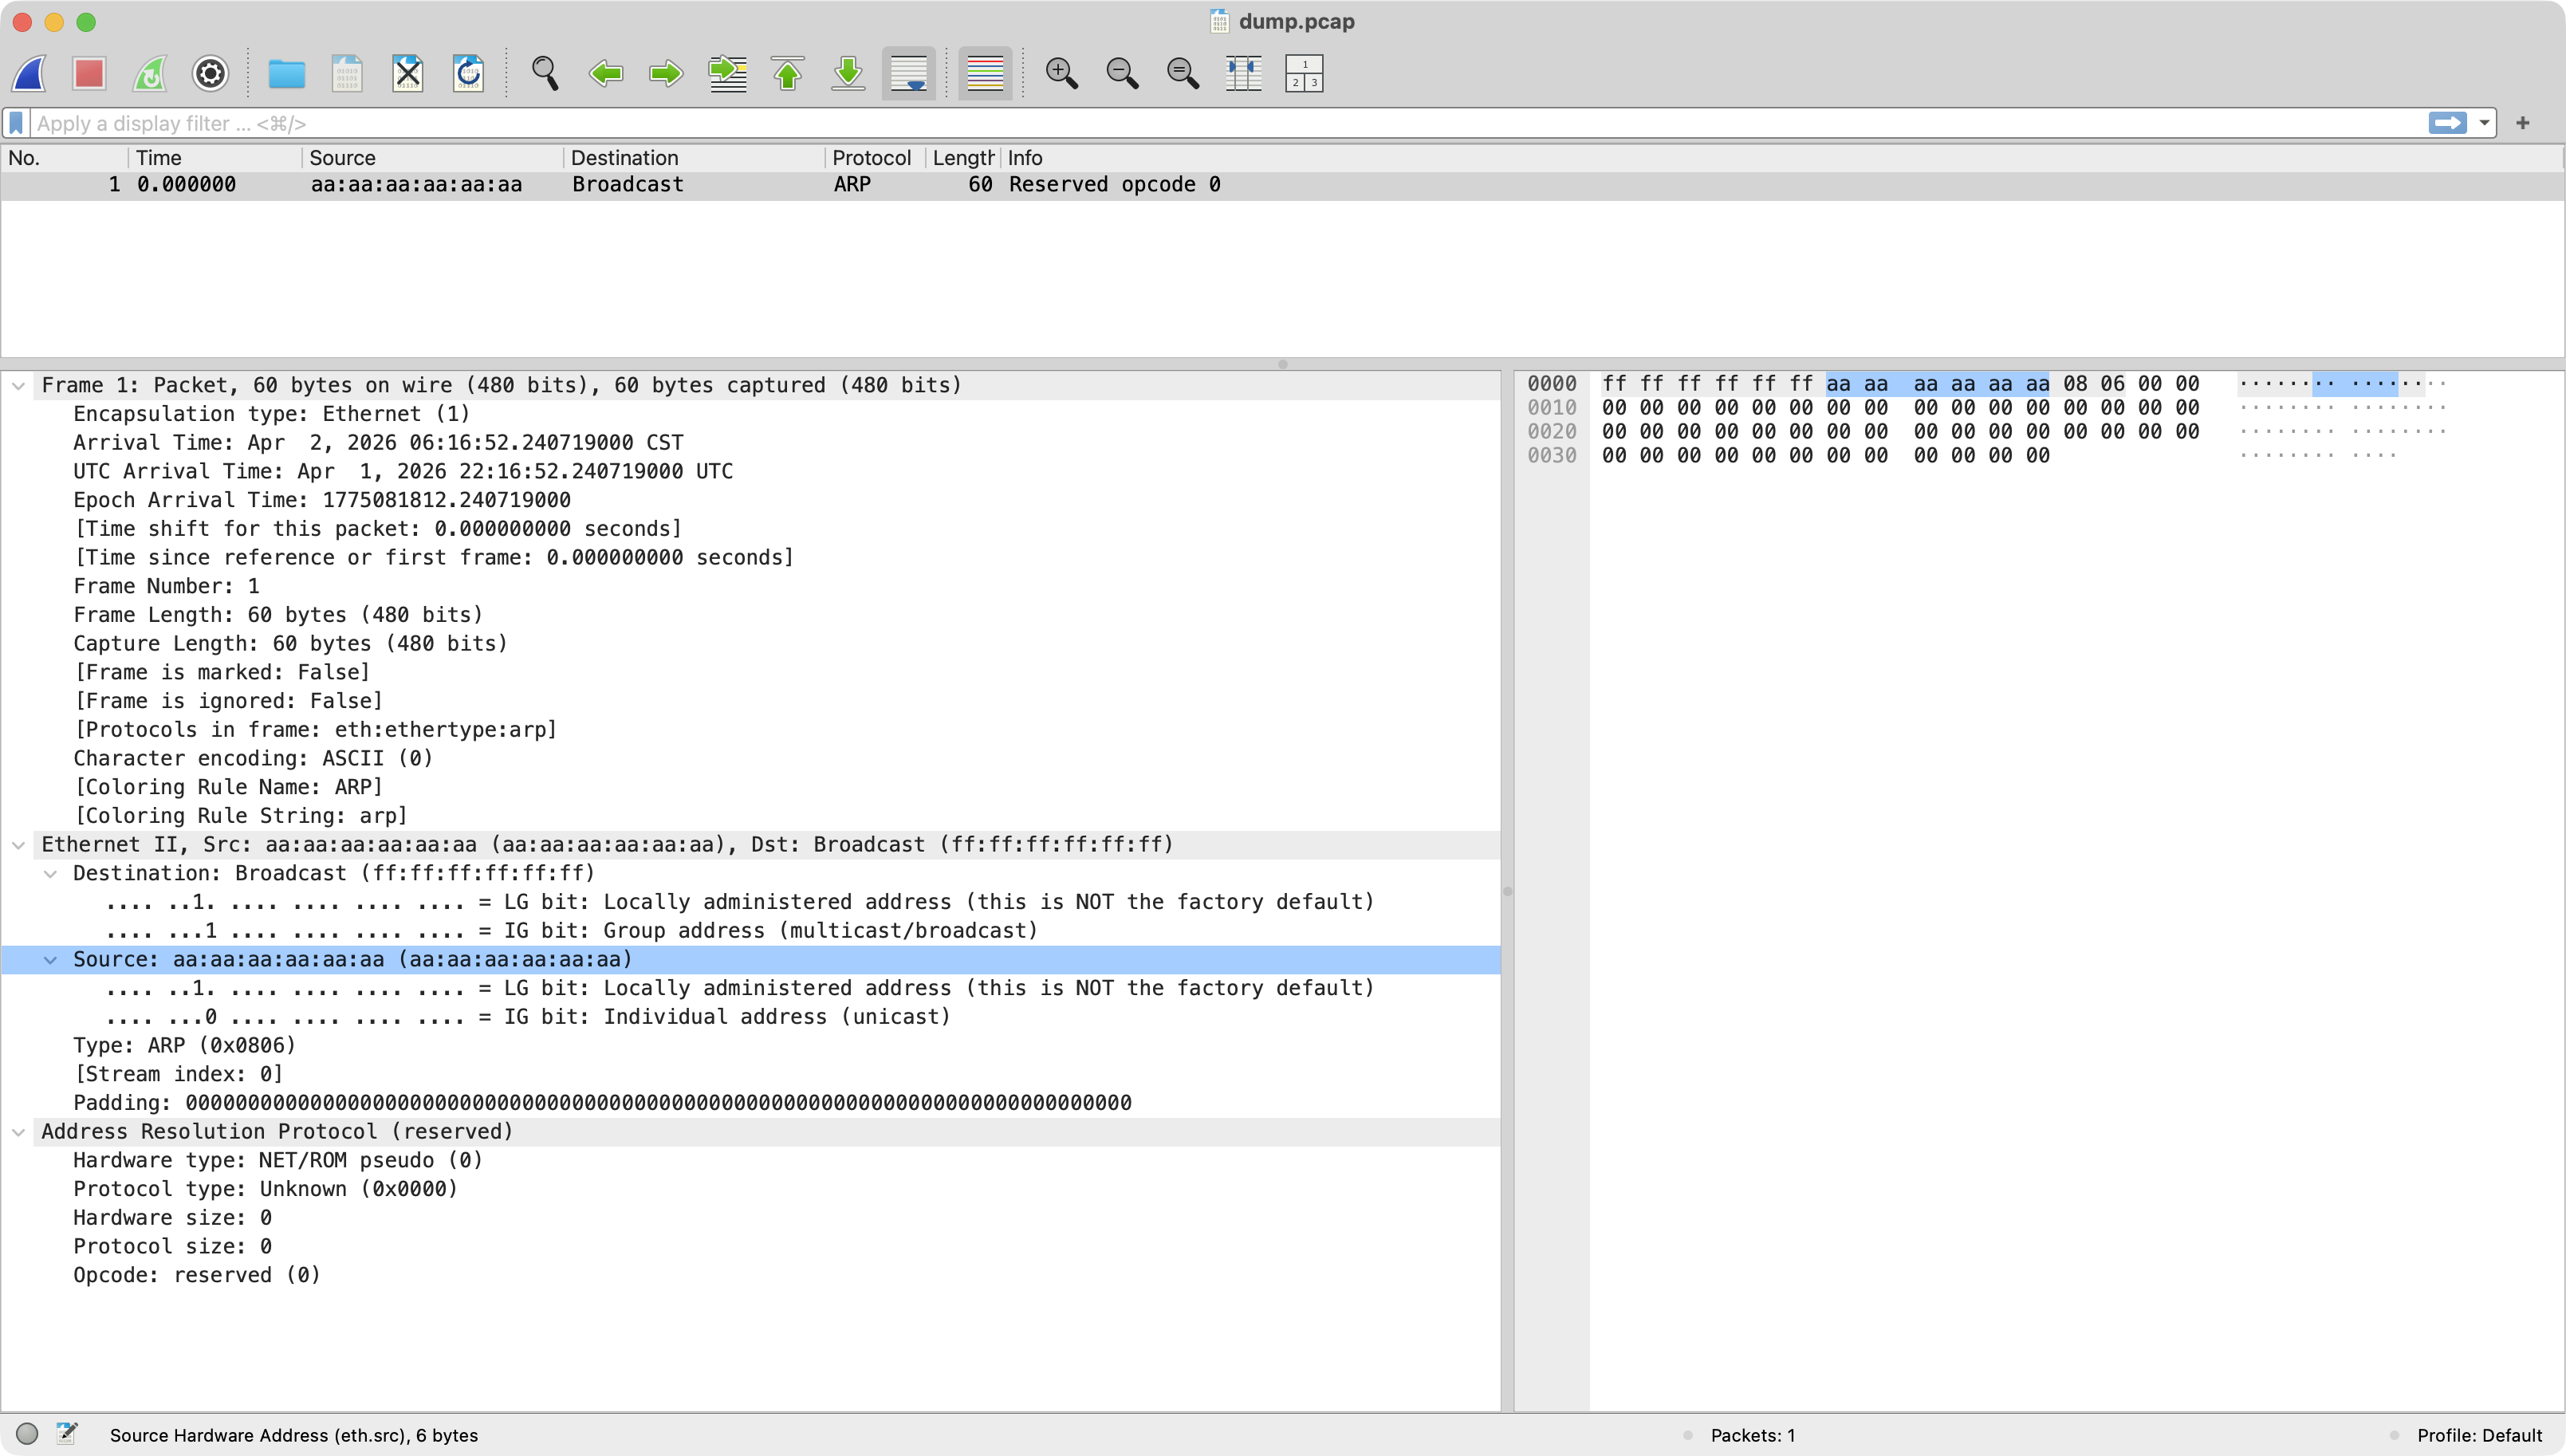Viewport: 2566px width, 1456px height.
Task: Click into the display filter field
Action: coord(1200,123)
